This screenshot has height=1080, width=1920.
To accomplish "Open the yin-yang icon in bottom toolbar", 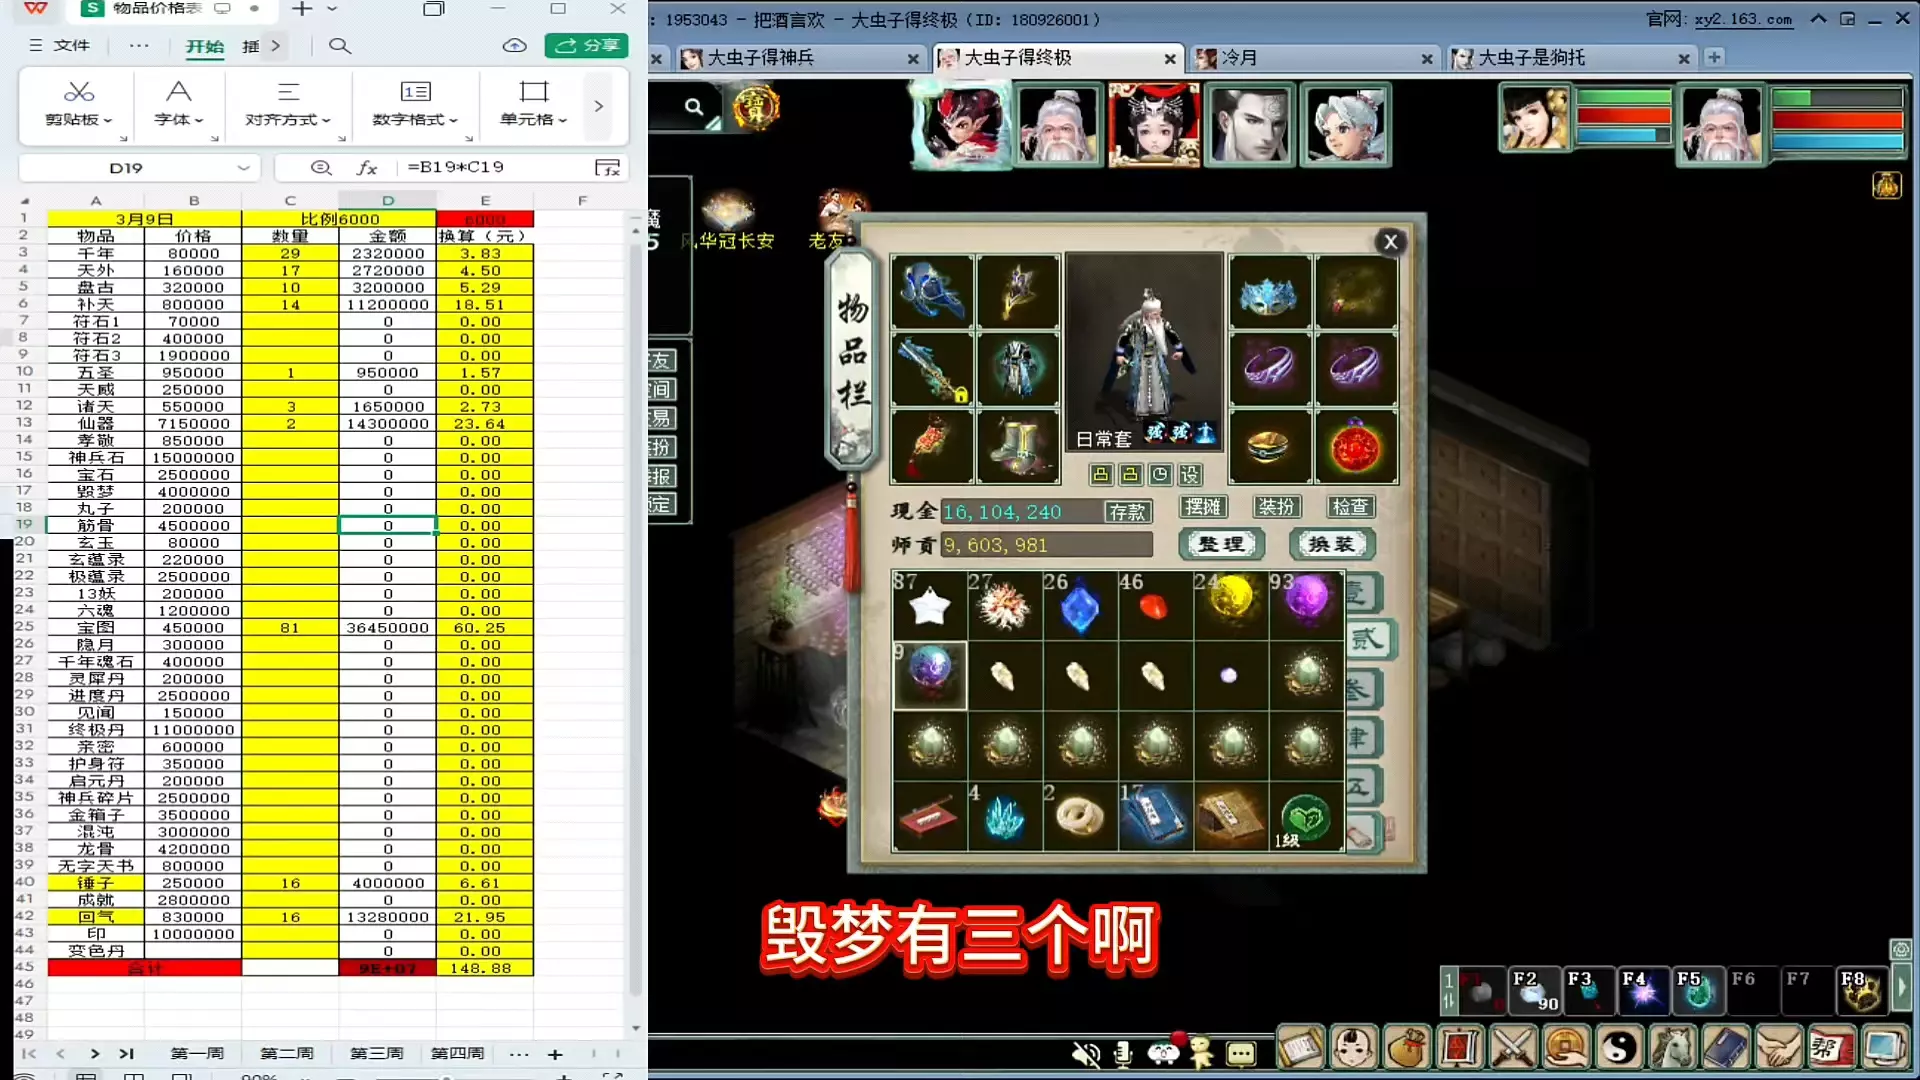I will 1619,1048.
